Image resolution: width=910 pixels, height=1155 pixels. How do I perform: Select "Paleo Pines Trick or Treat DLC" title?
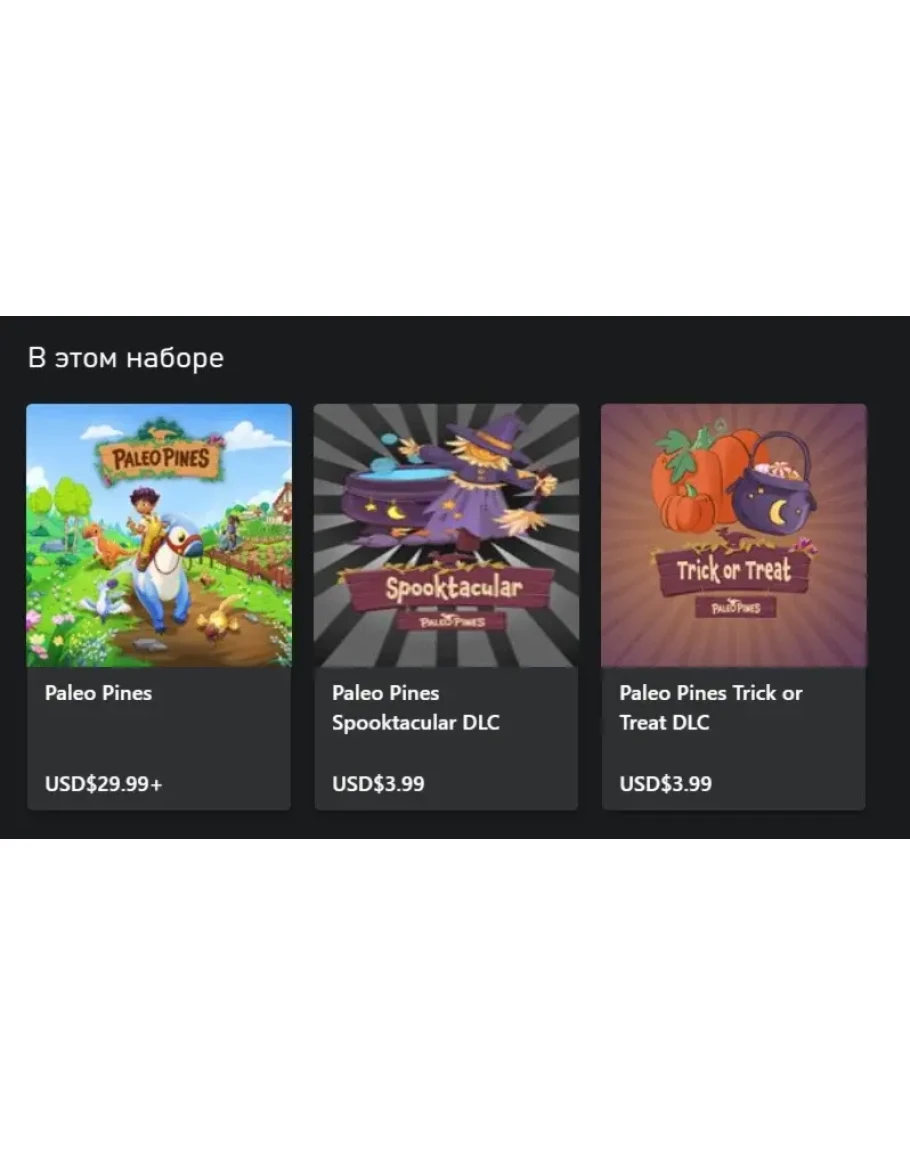(x=710, y=708)
